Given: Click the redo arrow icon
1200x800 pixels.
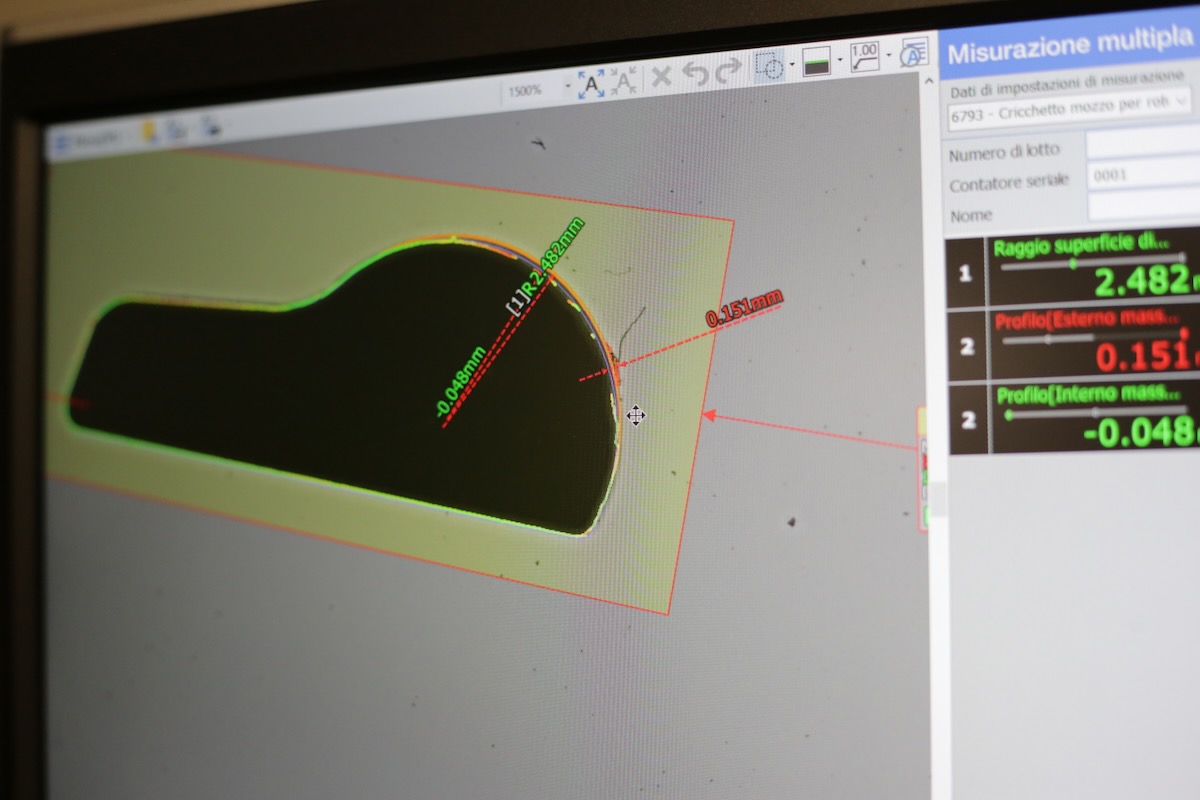Looking at the screenshot, I should (x=729, y=70).
